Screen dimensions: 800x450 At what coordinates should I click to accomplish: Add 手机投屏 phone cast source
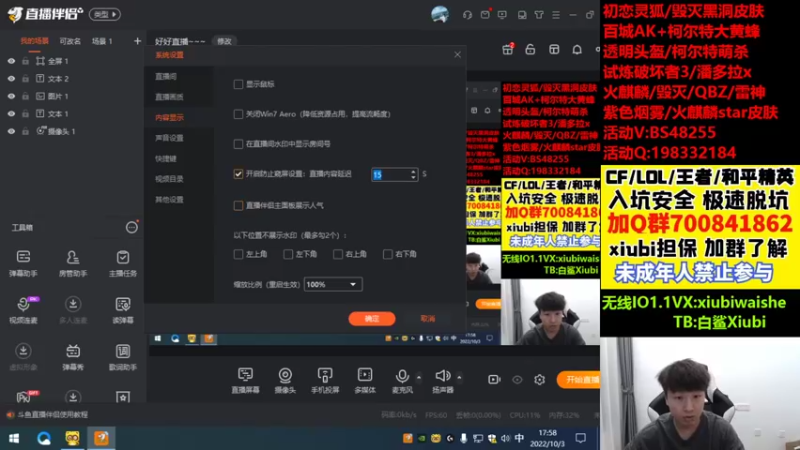325,380
